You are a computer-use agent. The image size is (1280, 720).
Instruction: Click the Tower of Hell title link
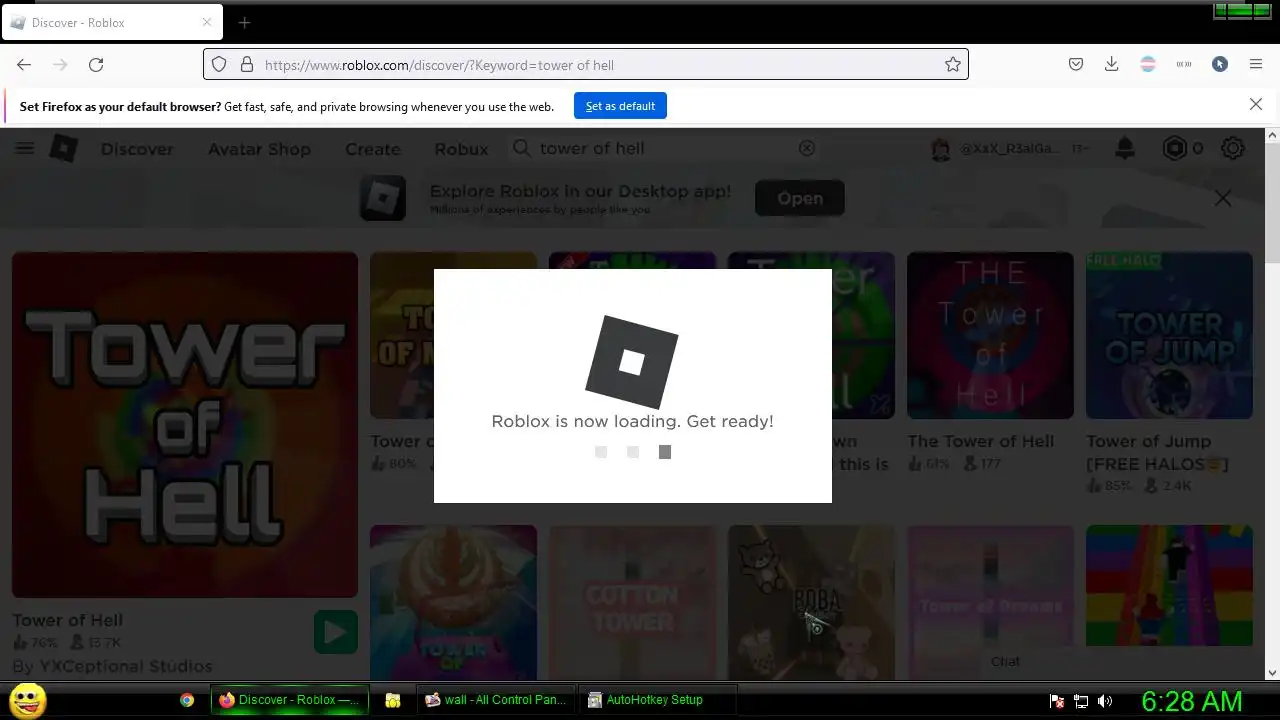coord(67,620)
